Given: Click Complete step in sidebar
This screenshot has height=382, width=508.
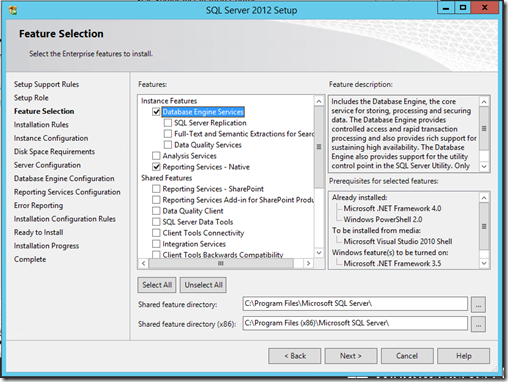Looking at the screenshot, I should (x=30, y=259).
